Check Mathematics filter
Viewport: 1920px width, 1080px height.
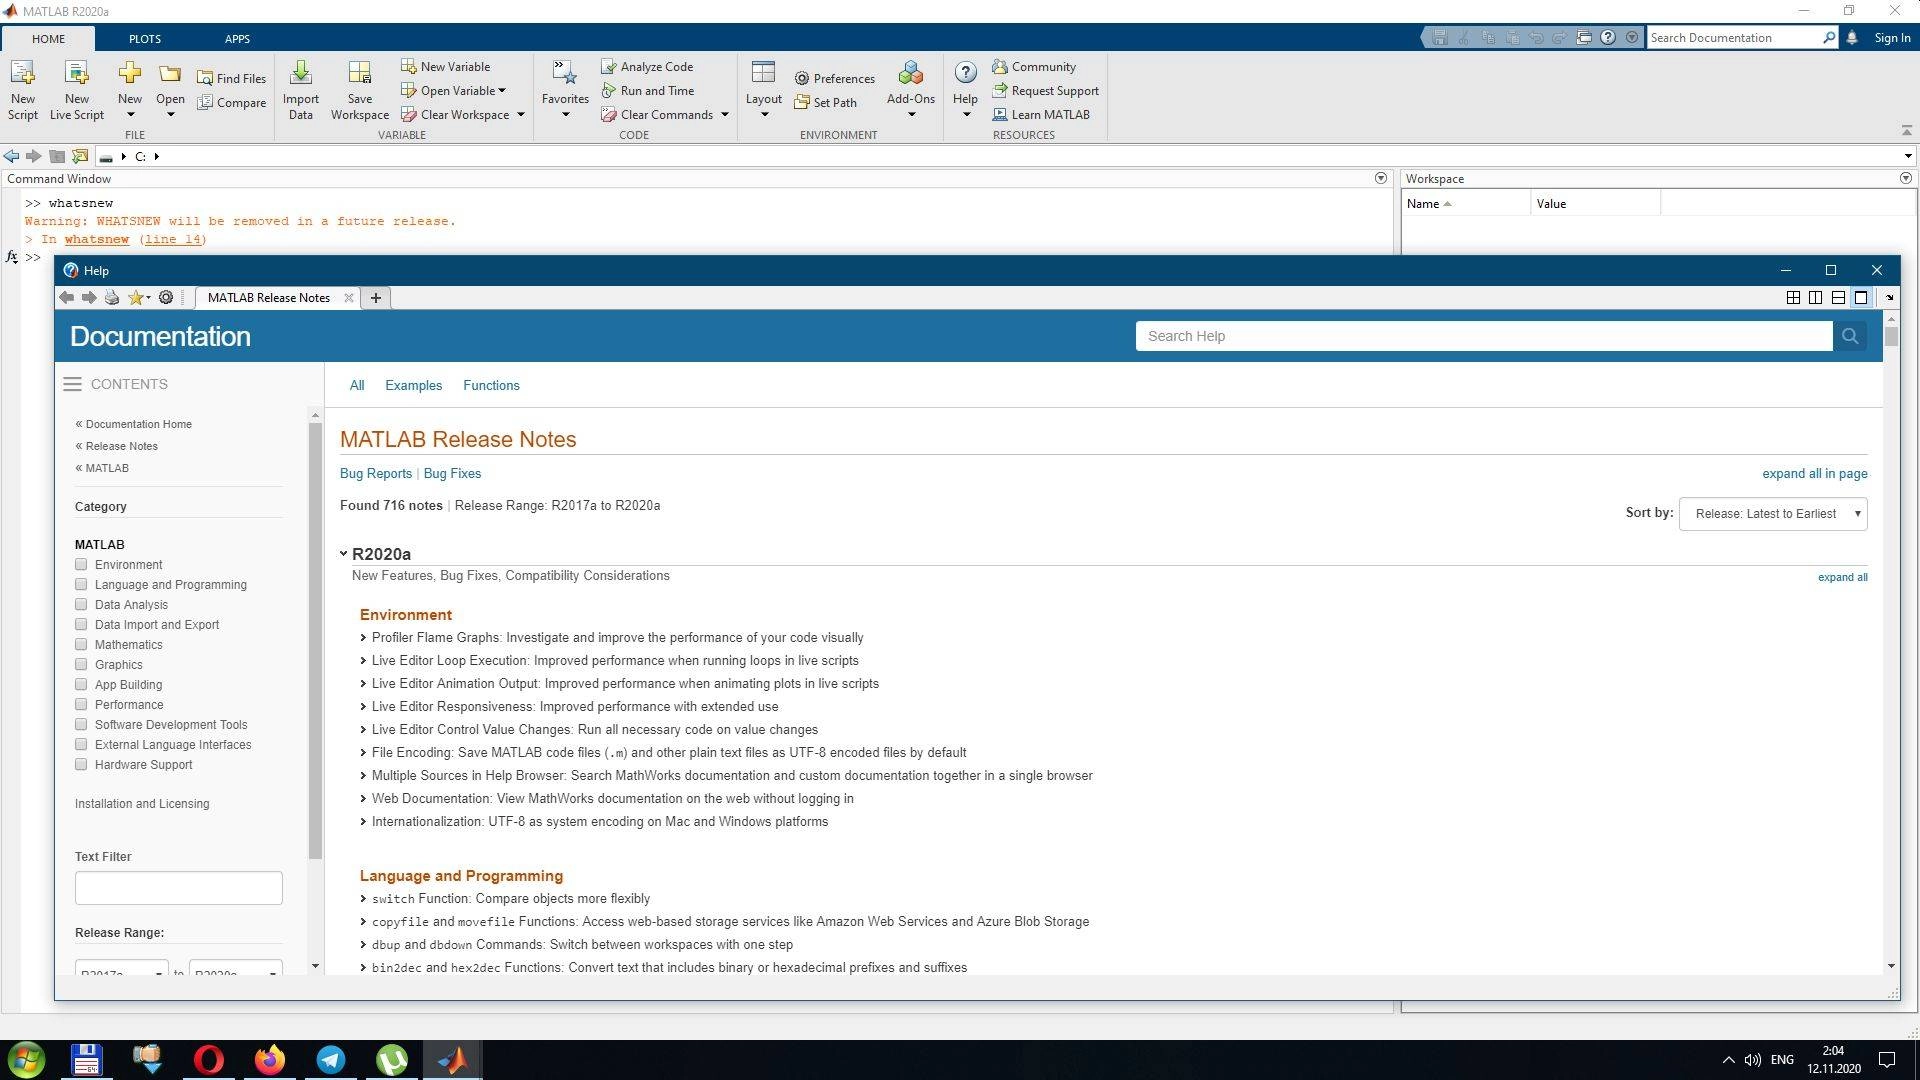[x=81, y=644]
